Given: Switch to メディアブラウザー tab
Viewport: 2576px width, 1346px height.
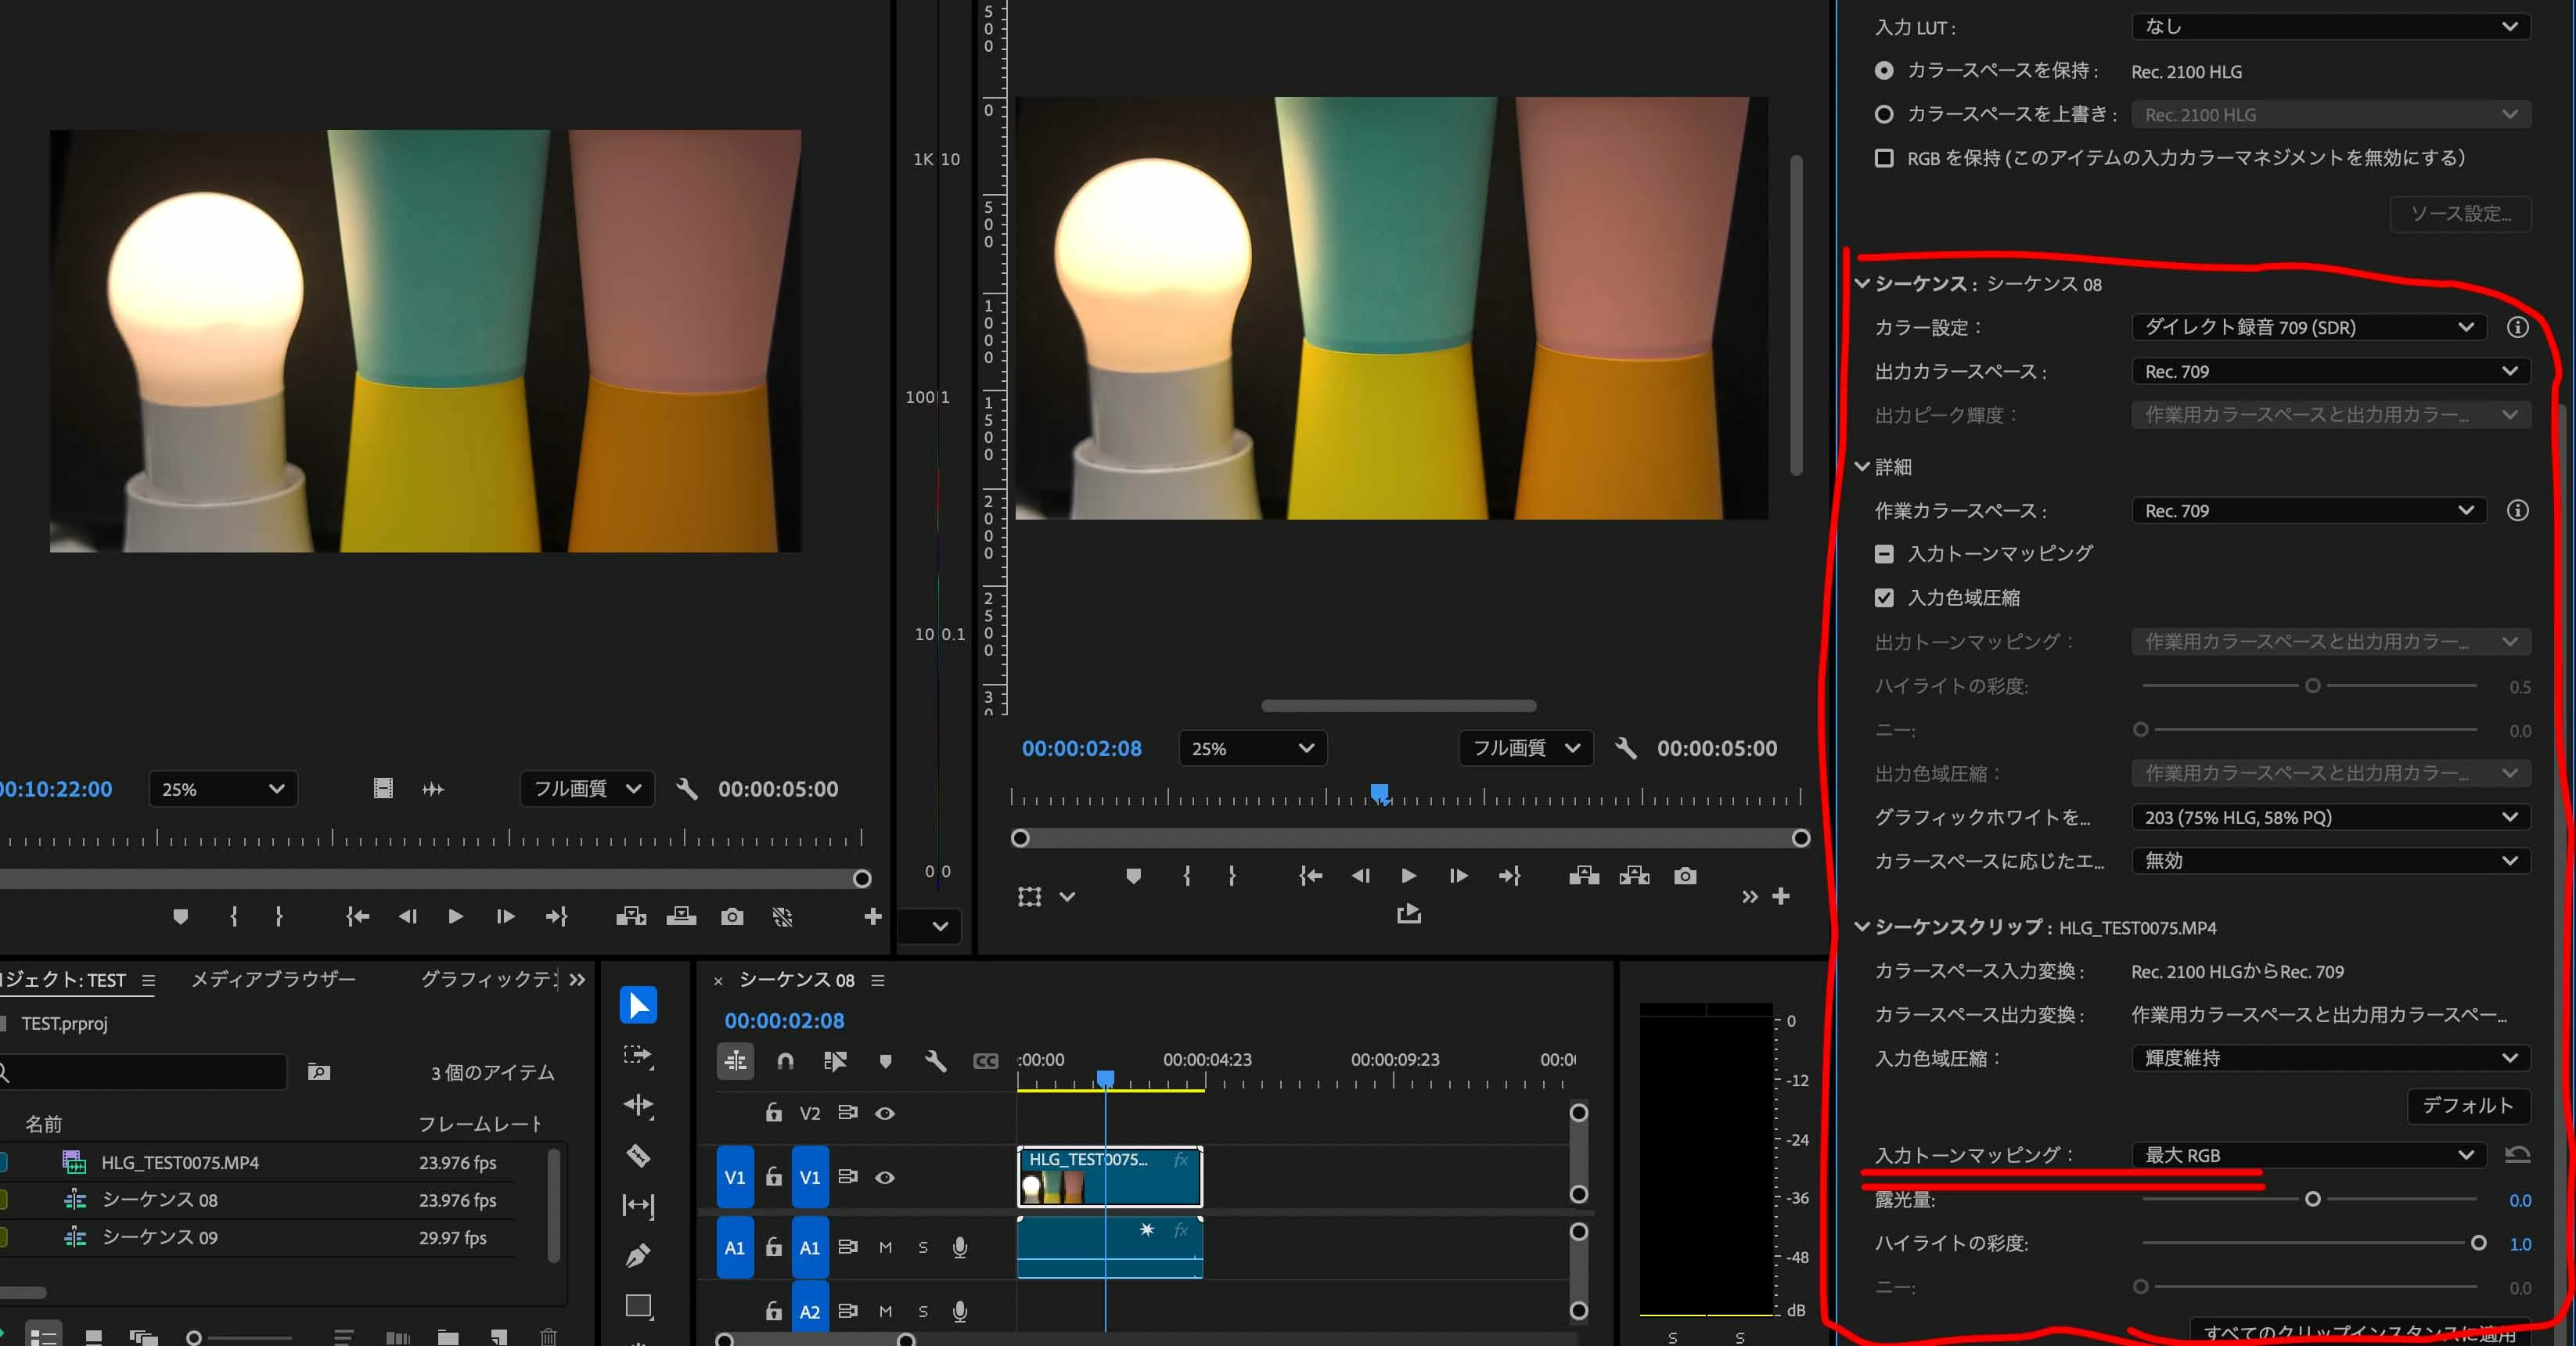Looking at the screenshot, I should [x=273, y=979].
